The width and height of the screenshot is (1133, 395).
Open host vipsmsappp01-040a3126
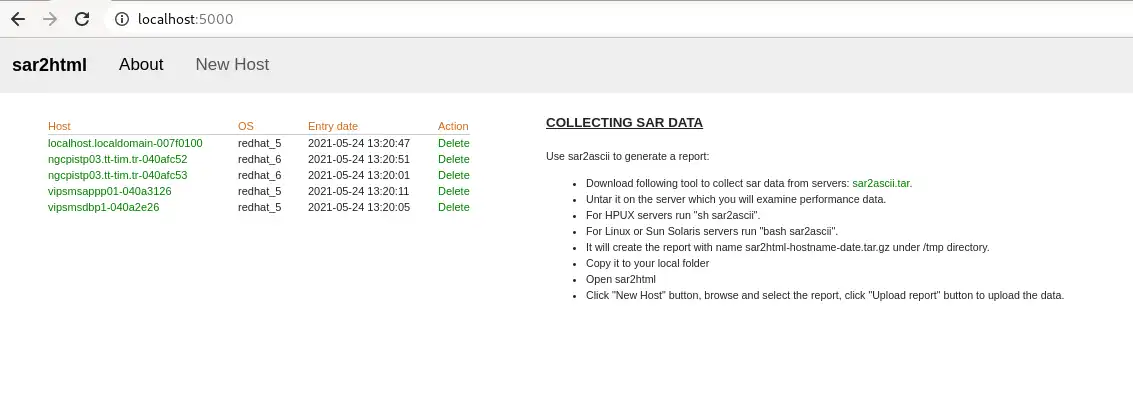click(x=110, y=191)
